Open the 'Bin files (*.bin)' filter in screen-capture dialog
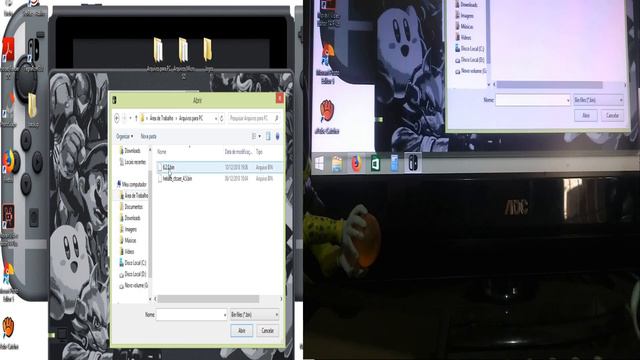 click(x=254, y=315)
